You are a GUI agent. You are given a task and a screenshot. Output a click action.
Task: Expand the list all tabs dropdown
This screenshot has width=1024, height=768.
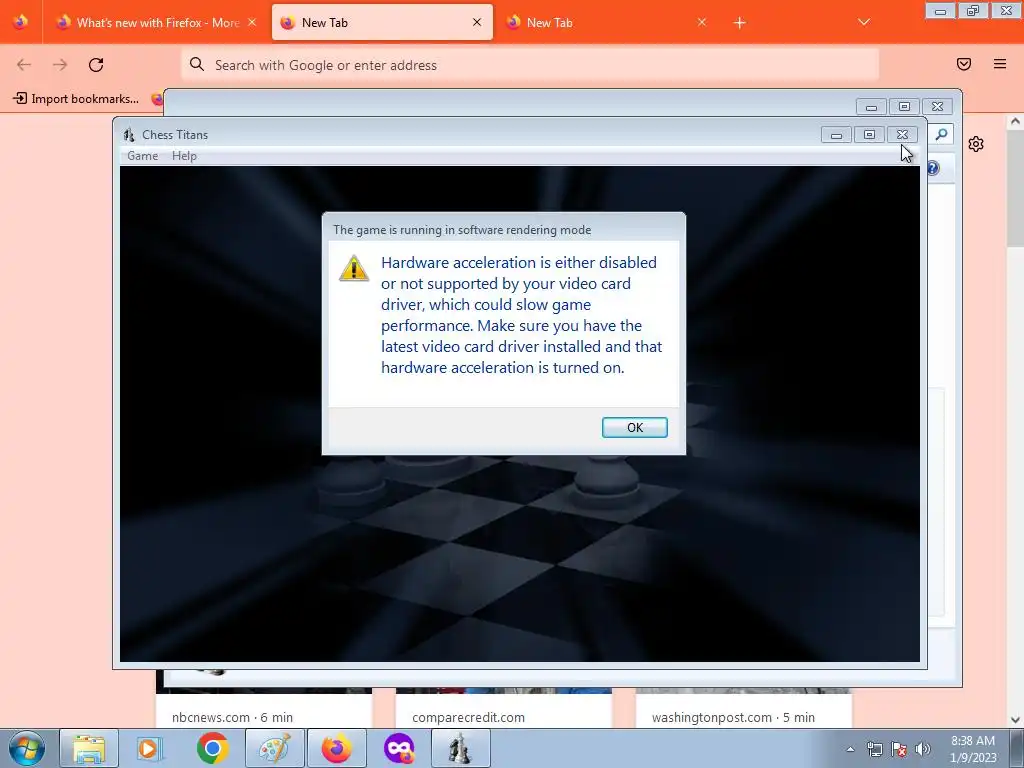point(863,22)
